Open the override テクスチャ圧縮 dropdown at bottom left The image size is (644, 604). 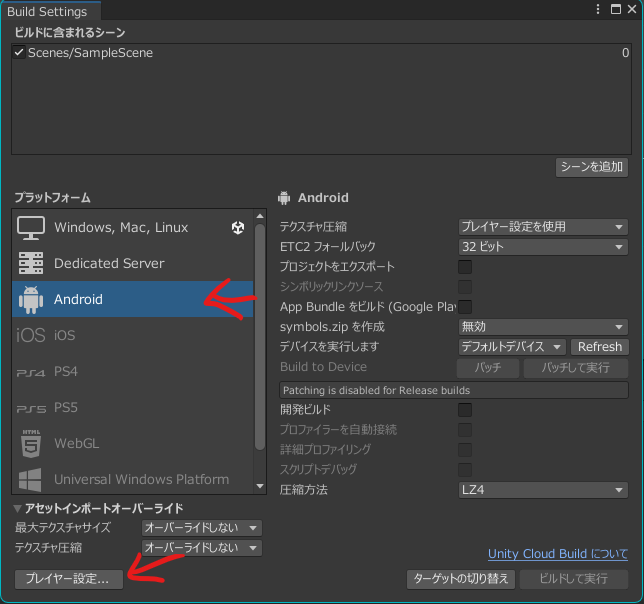pyautogui.click(x=202, y=548)
